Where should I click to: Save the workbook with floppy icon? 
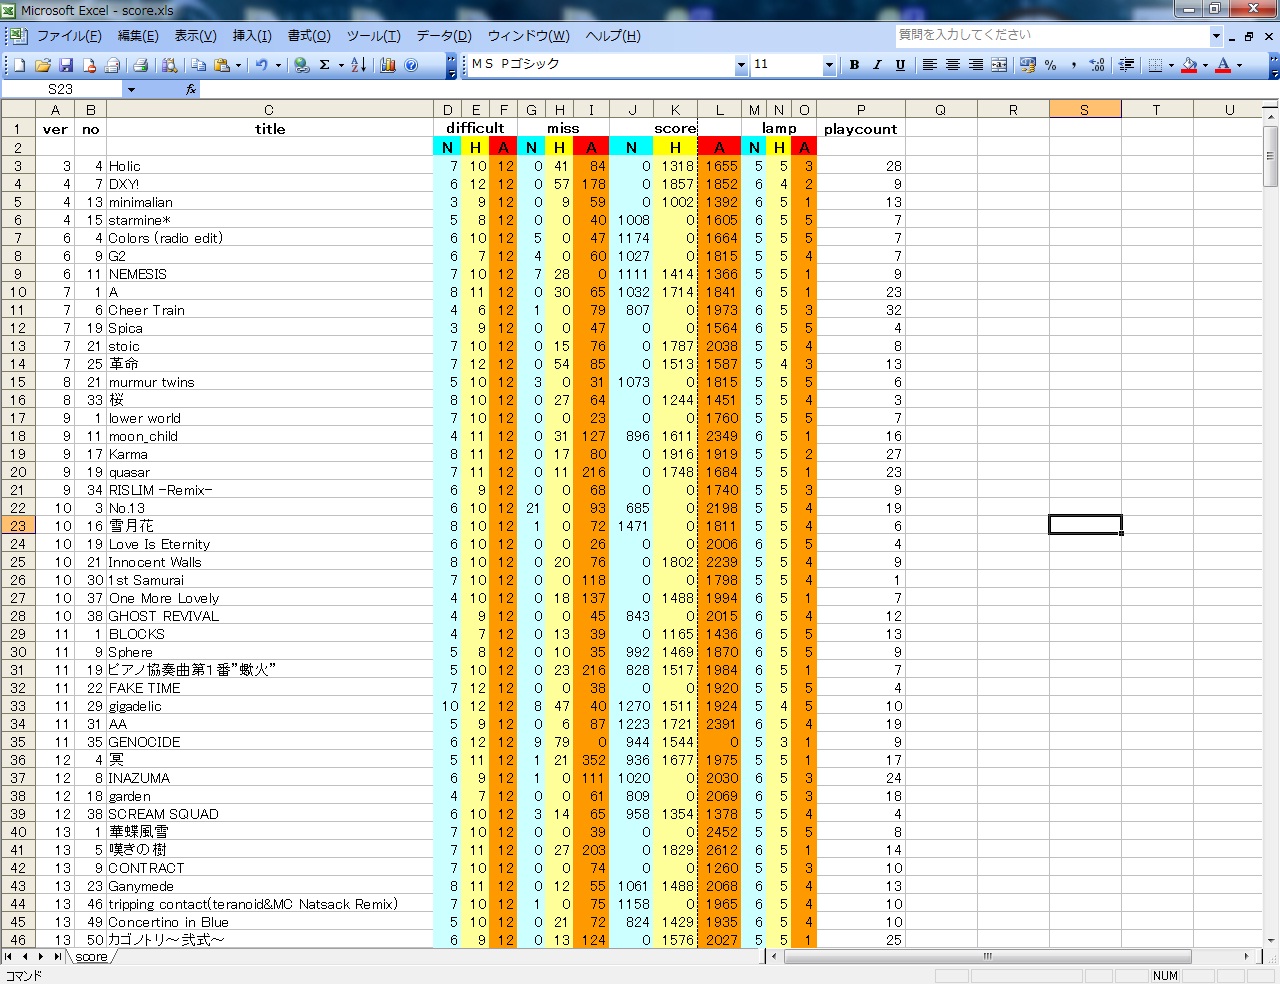coord(66,65)
